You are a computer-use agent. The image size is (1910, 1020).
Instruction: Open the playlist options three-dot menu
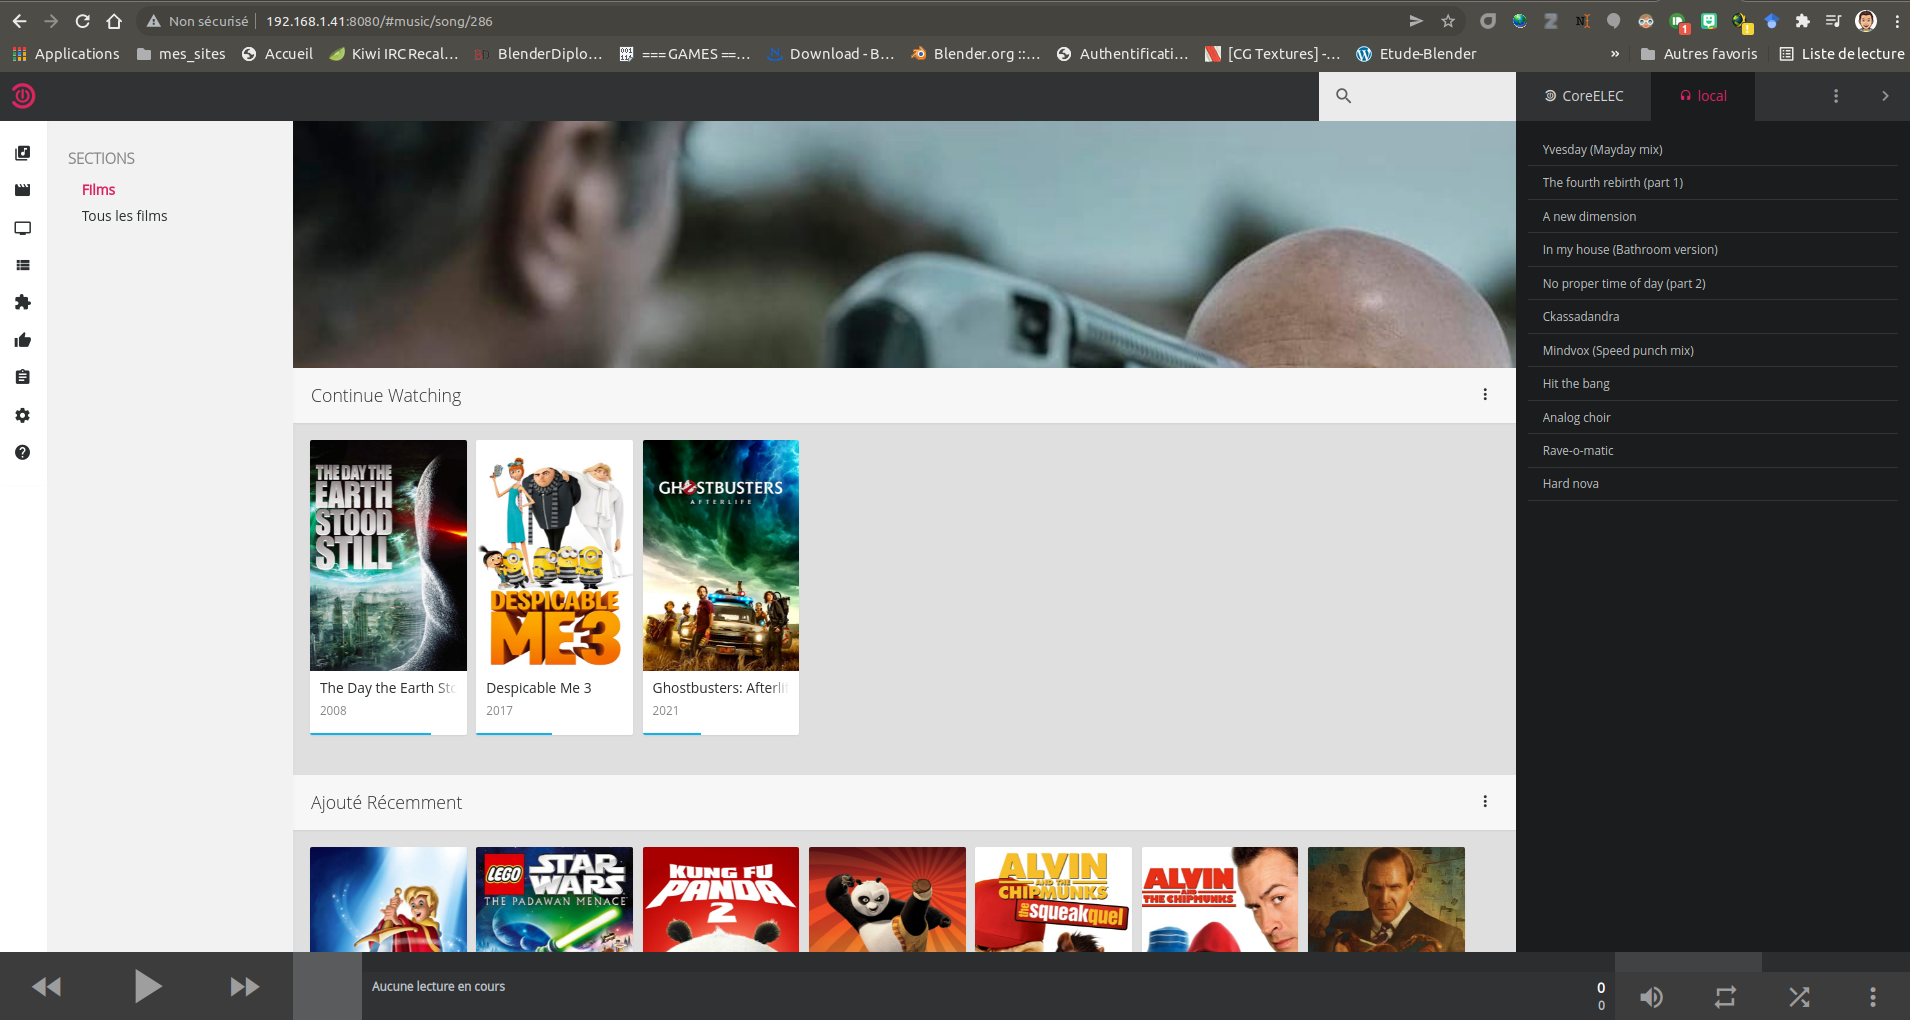pos(1835,96)
